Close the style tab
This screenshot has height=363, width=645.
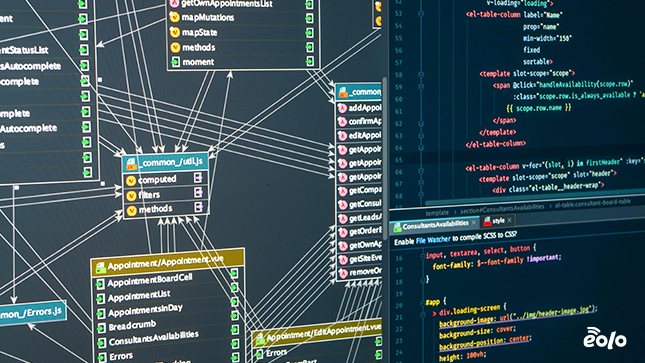tap(510, 220)
